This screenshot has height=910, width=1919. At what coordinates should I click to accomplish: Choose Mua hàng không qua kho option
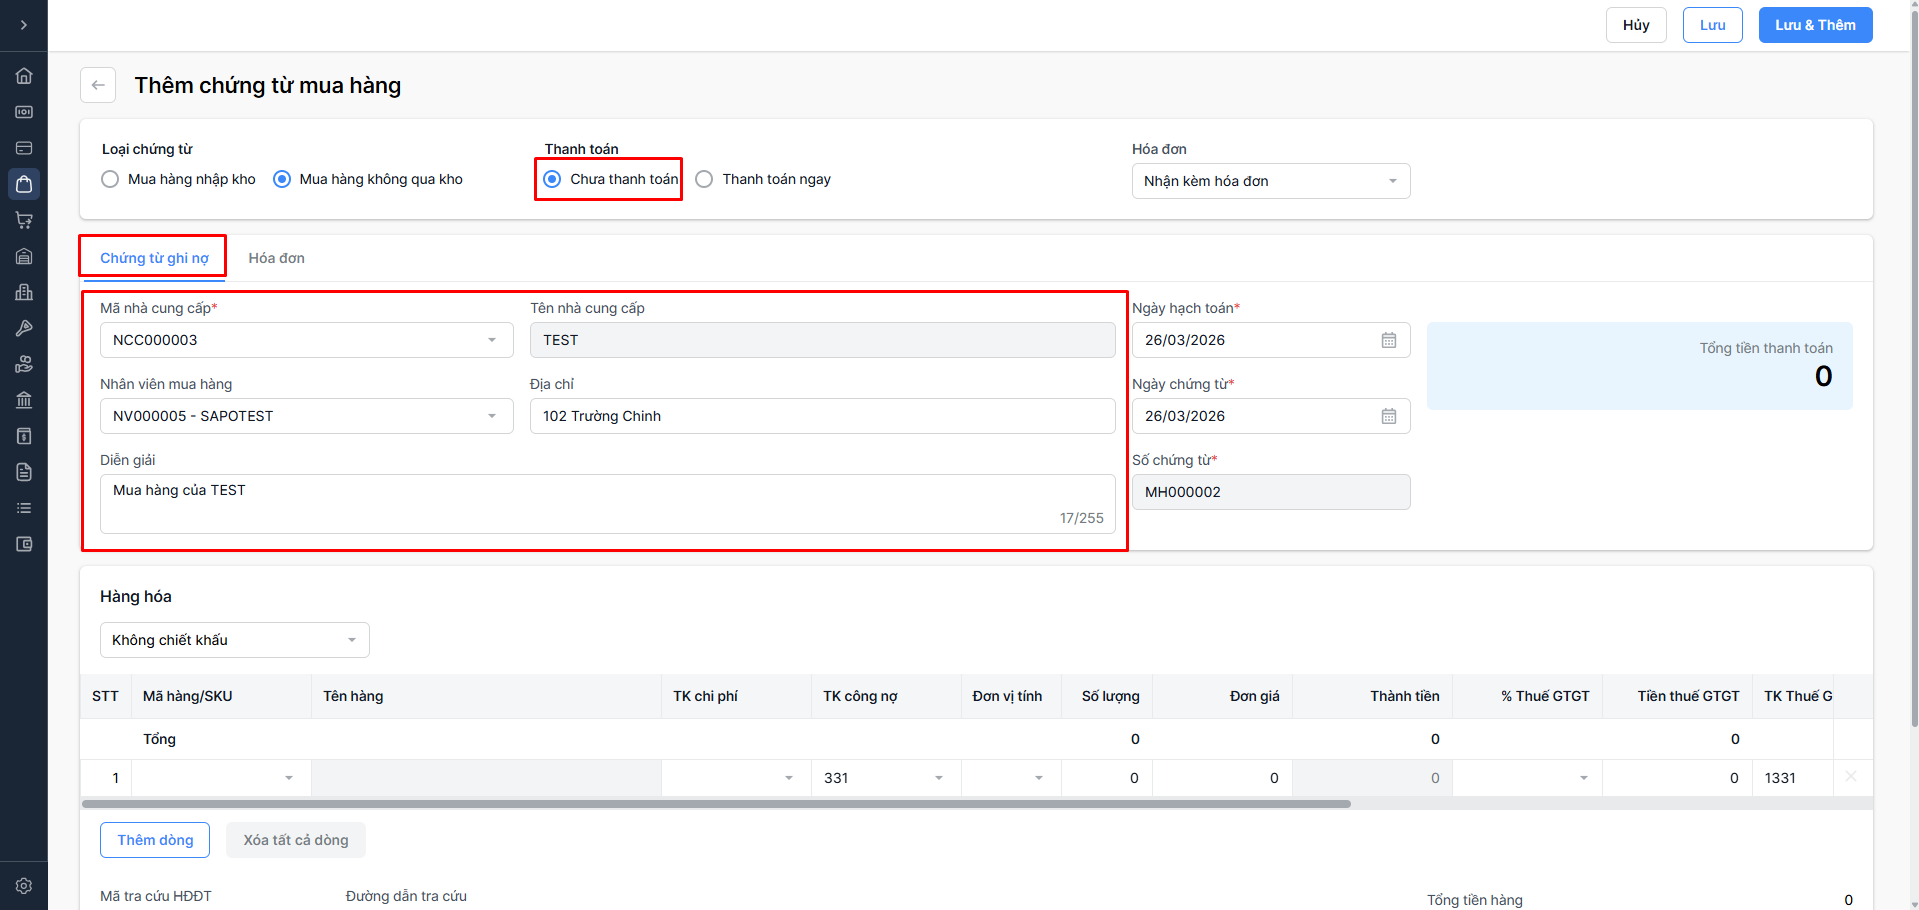pos(282,179)
